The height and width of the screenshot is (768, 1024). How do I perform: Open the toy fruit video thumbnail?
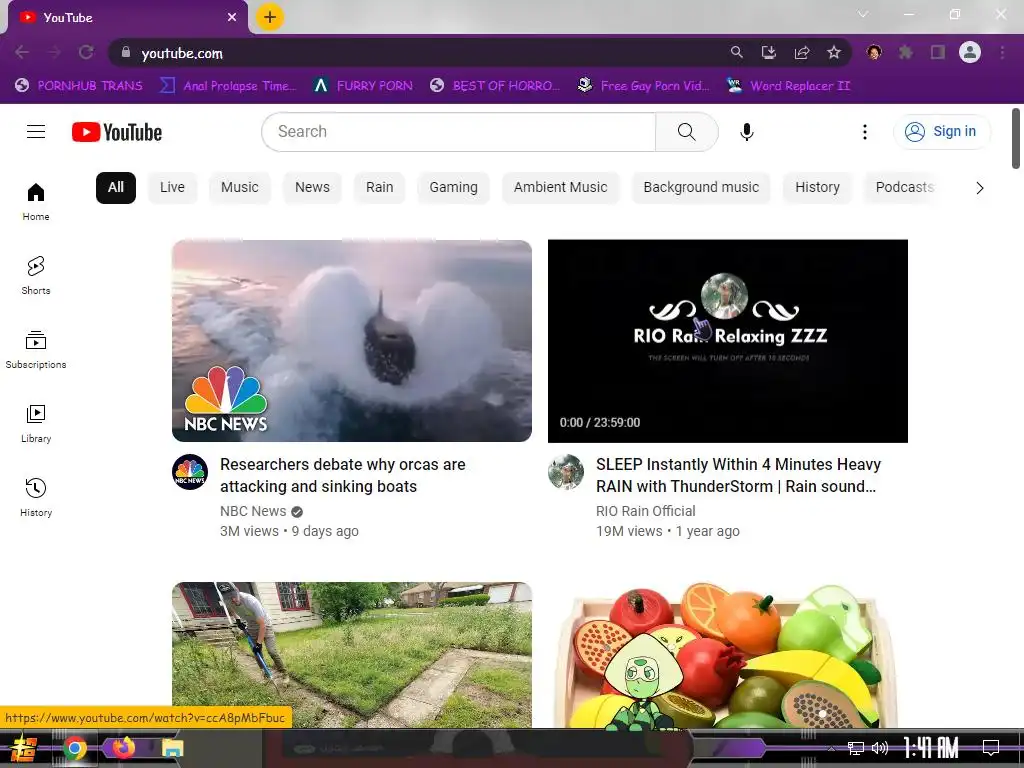click(x=728, y=654)
